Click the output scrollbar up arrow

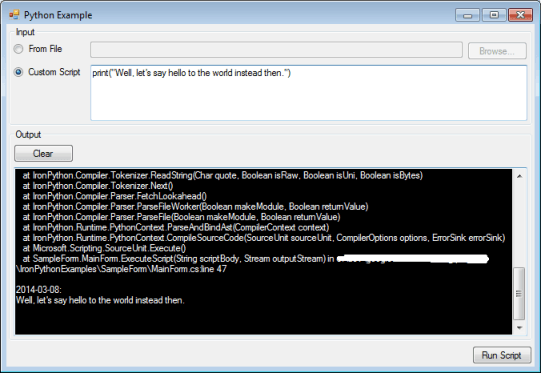pos(520,177)
